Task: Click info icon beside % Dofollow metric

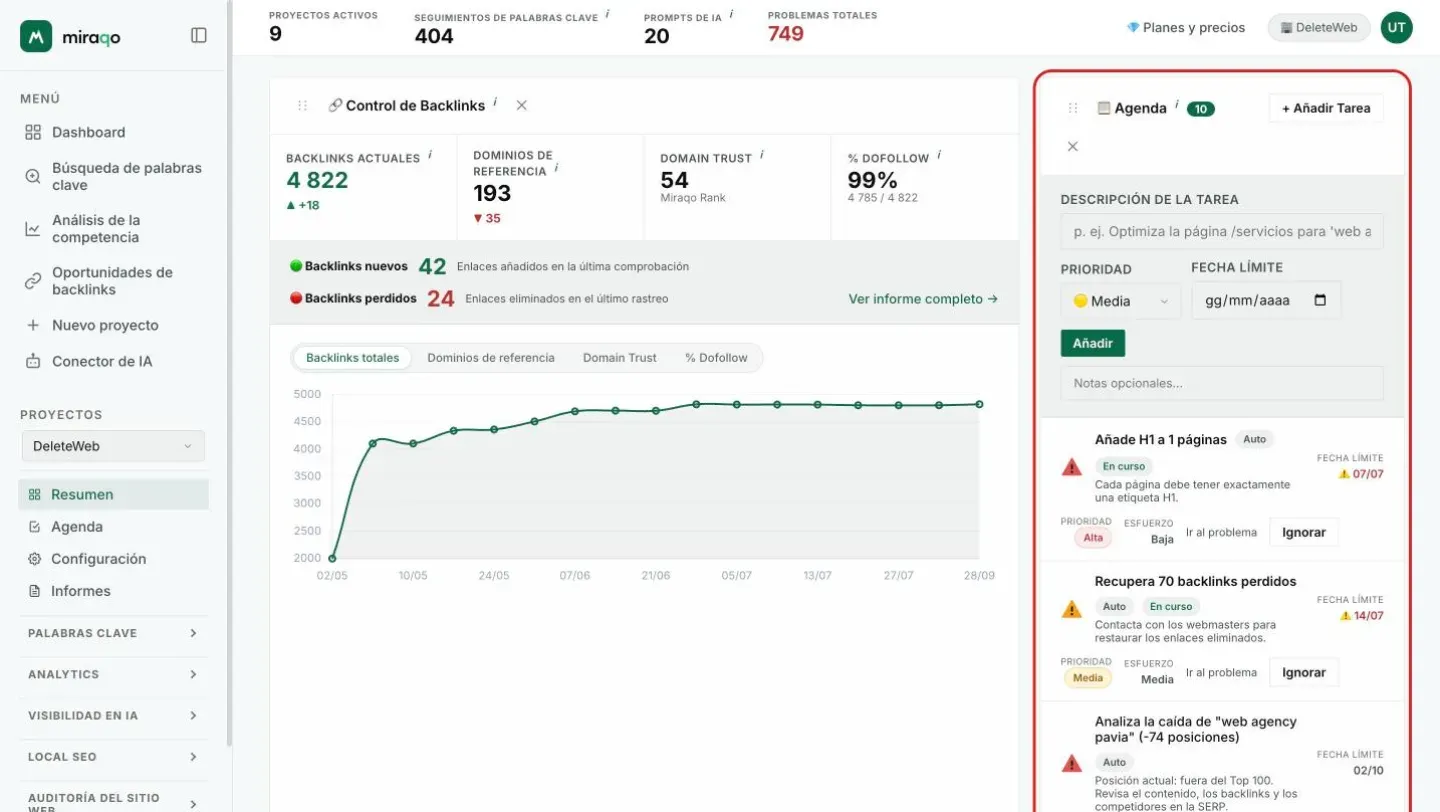Action: (x=939, y=155)
